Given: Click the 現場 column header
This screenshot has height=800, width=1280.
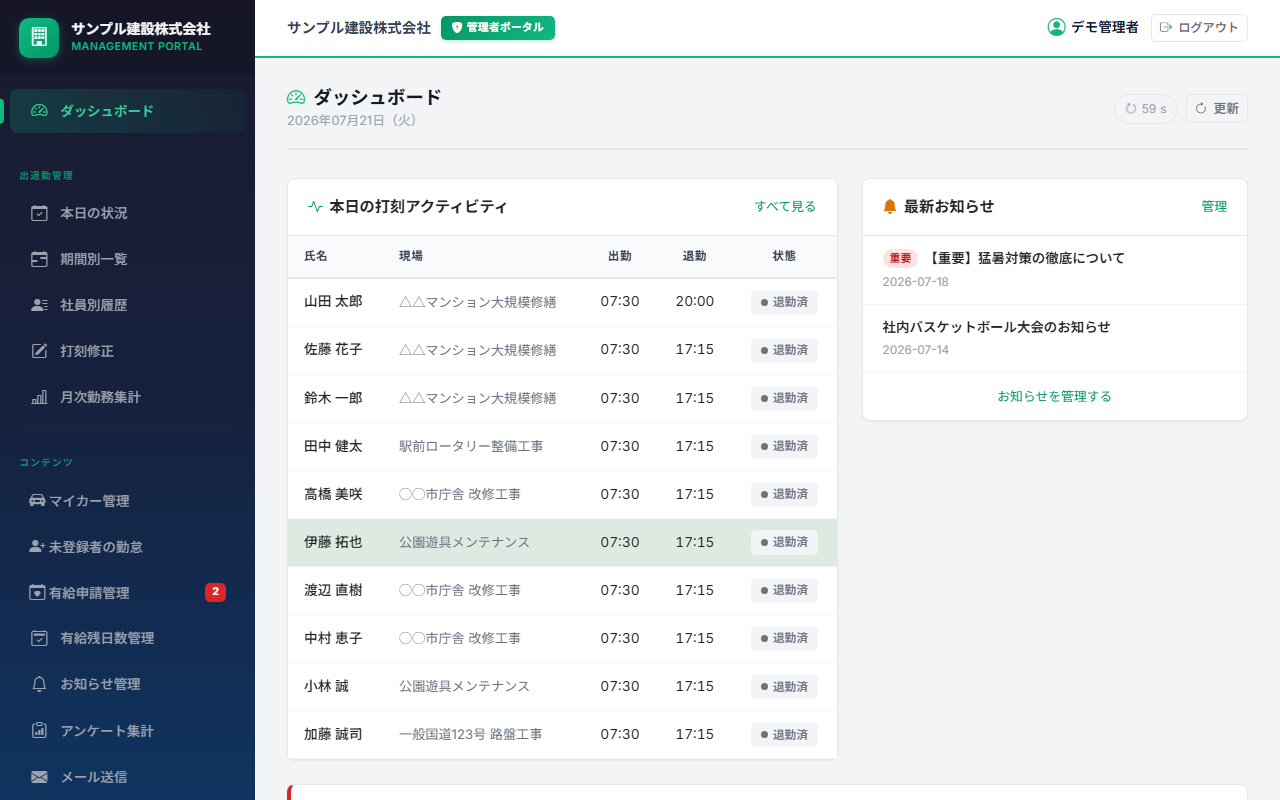Looking at the screenshot, I should pyautogui.click(x=411, y=256).
